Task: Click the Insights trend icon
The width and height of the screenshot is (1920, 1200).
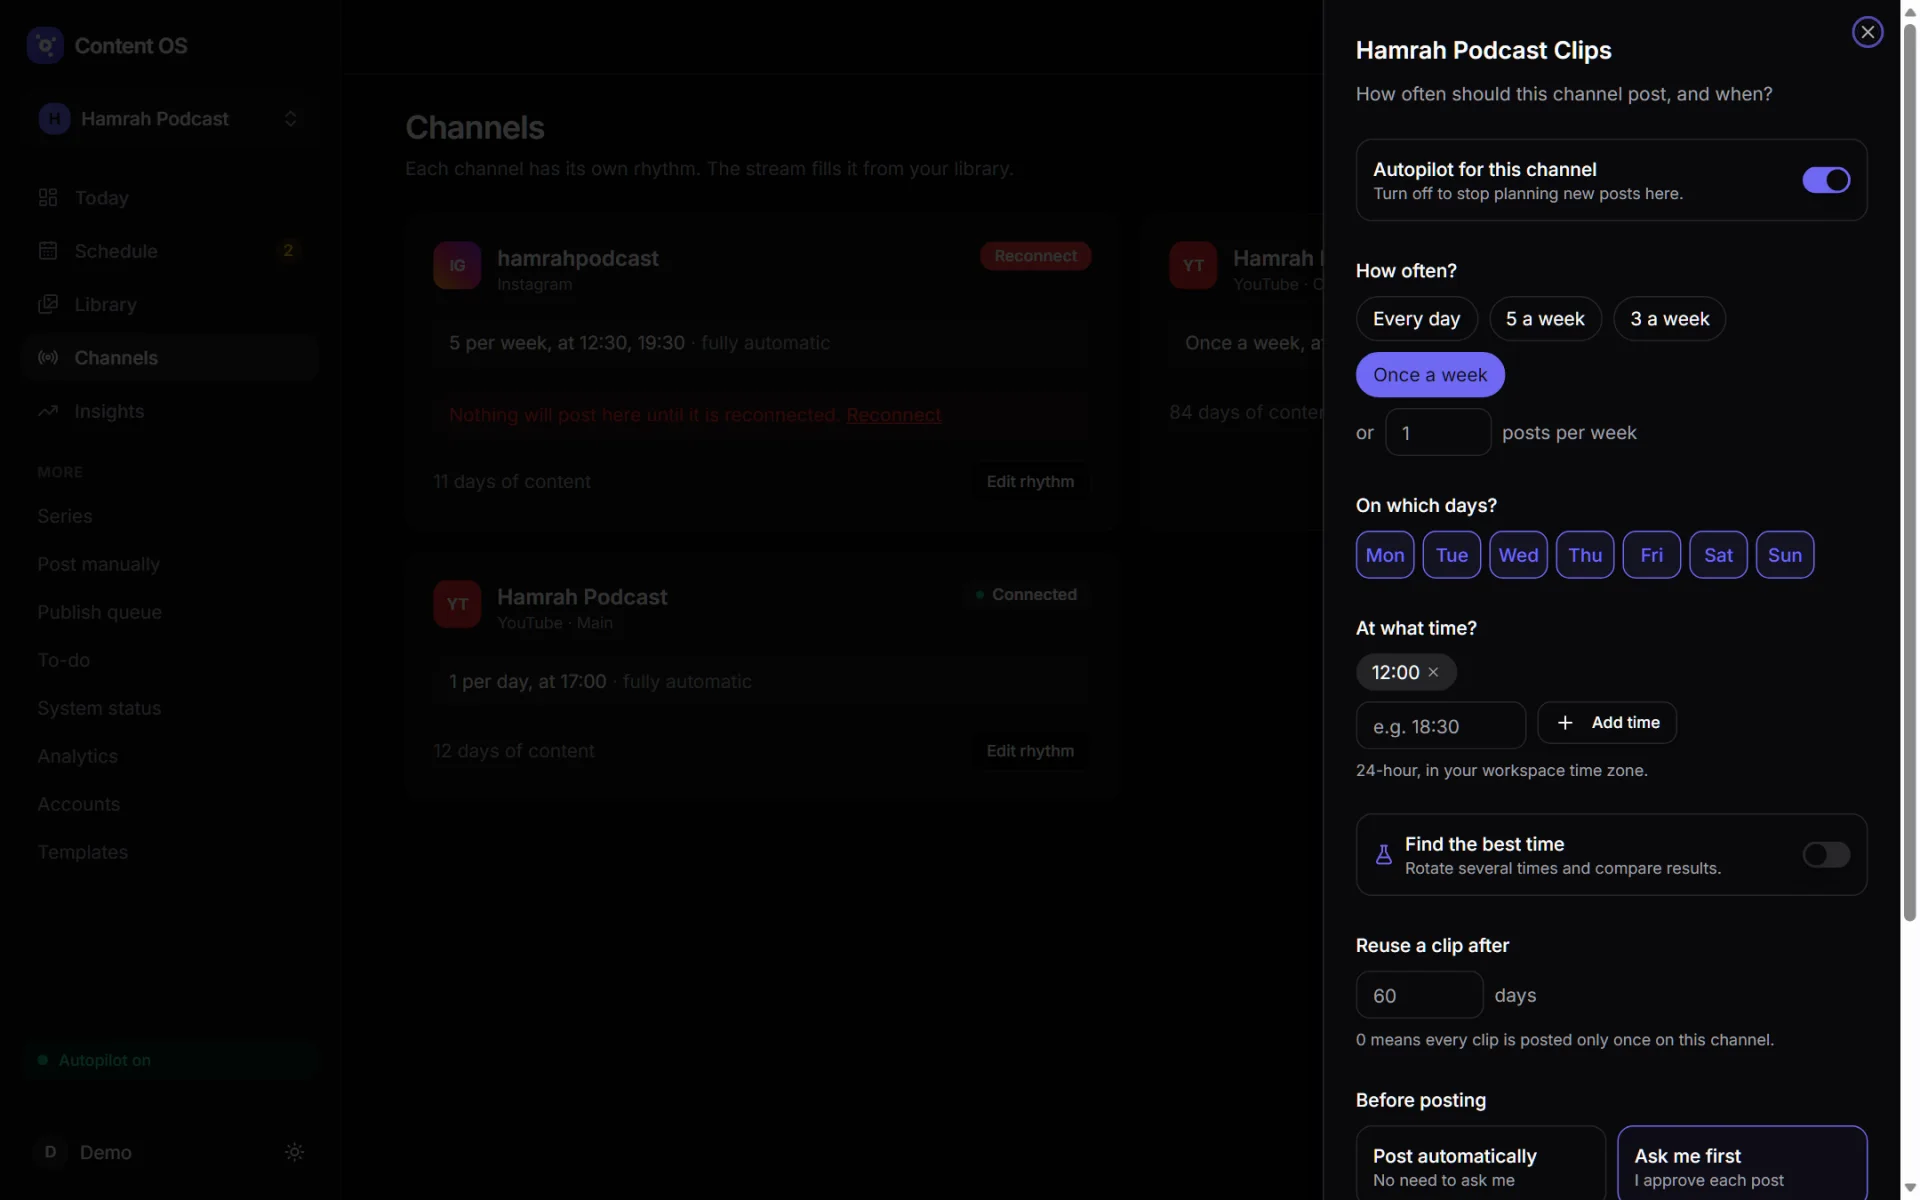Action: [x=48, y=411]
